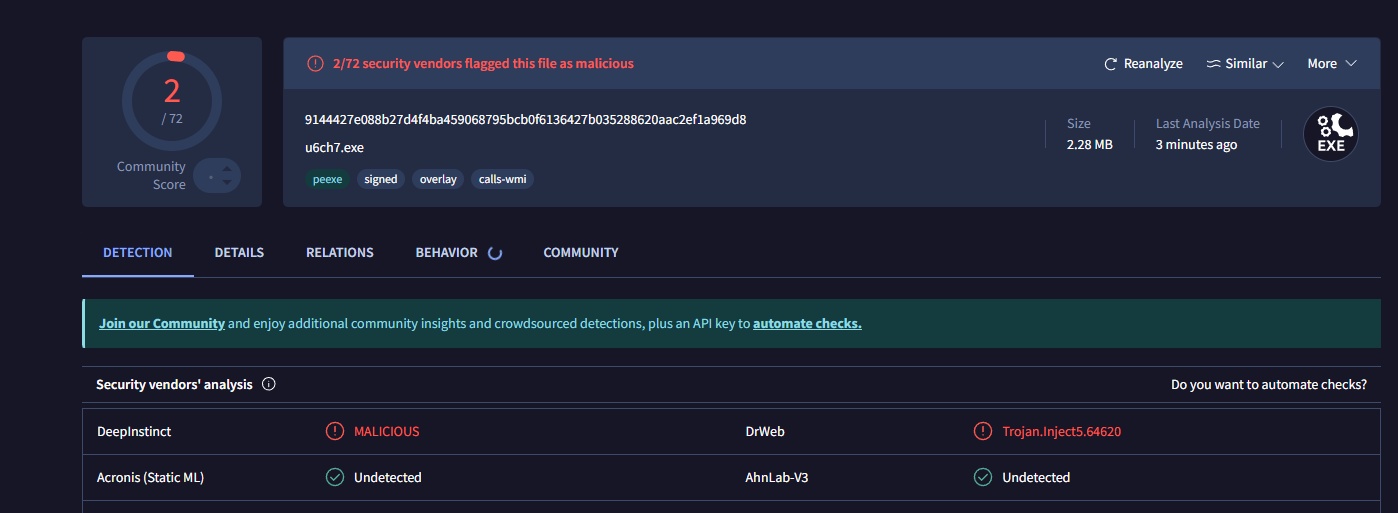Click the Acronis undetected checkmark icon

pyautogui.click(x=335, y=478)
